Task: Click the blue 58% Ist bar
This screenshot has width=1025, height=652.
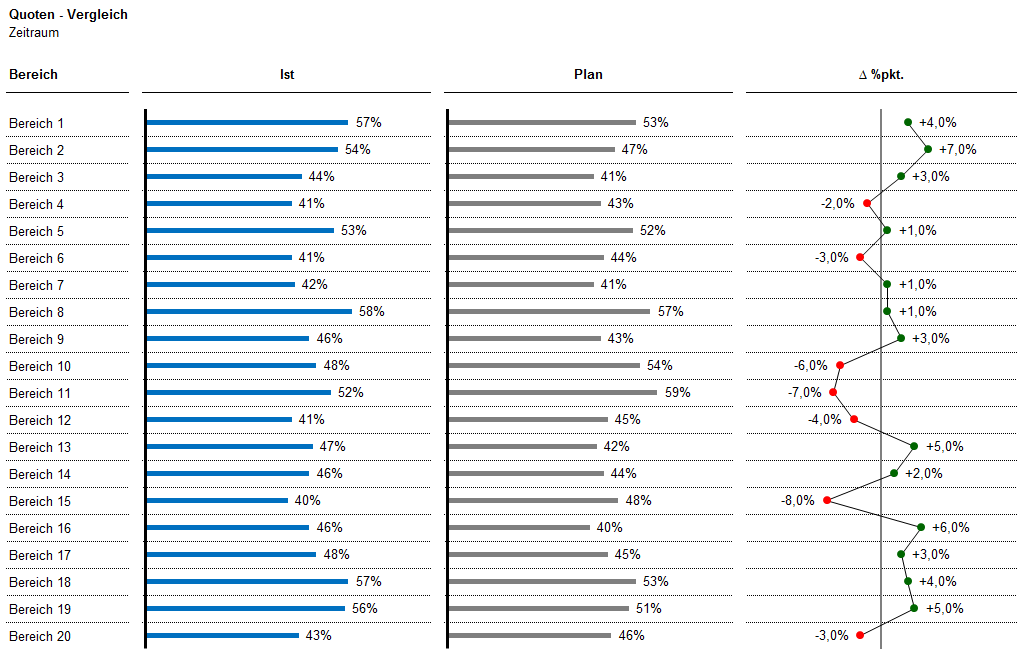Action: (x=250, y=311)
